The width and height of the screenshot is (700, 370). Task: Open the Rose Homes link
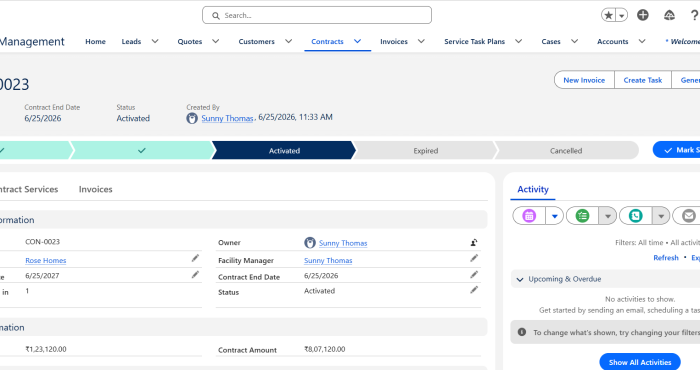[x=46, y=261]
